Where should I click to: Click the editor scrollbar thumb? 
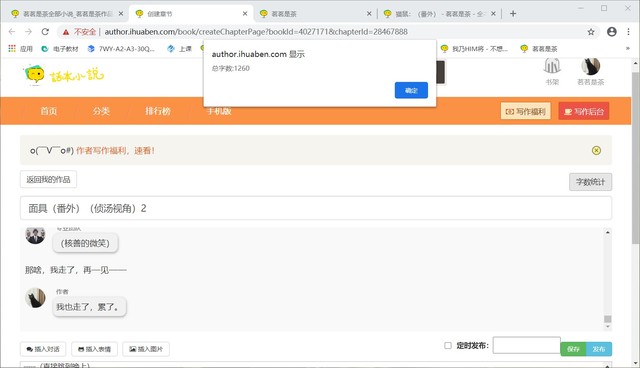click(x=607, y=319)
